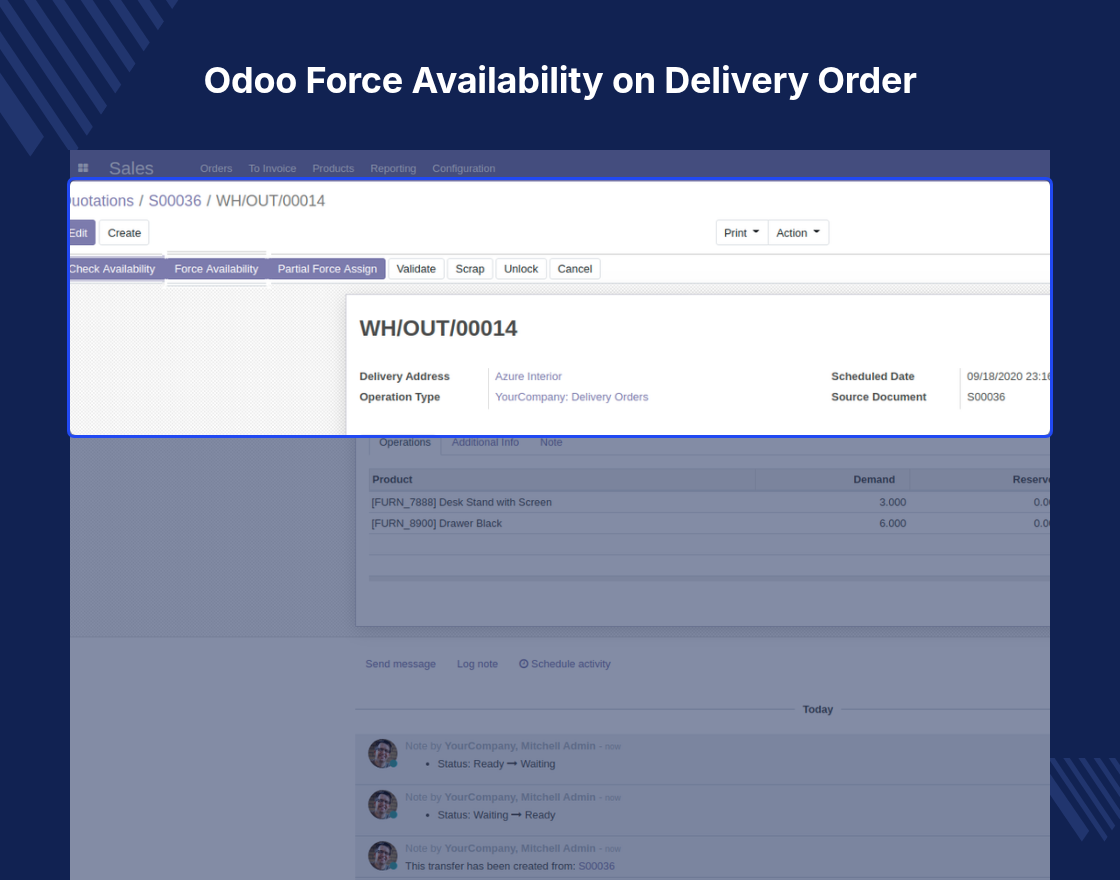Viewport: 1120px width, 880px height.
Task: Open the apps grid menu icon
Action: 83,168
